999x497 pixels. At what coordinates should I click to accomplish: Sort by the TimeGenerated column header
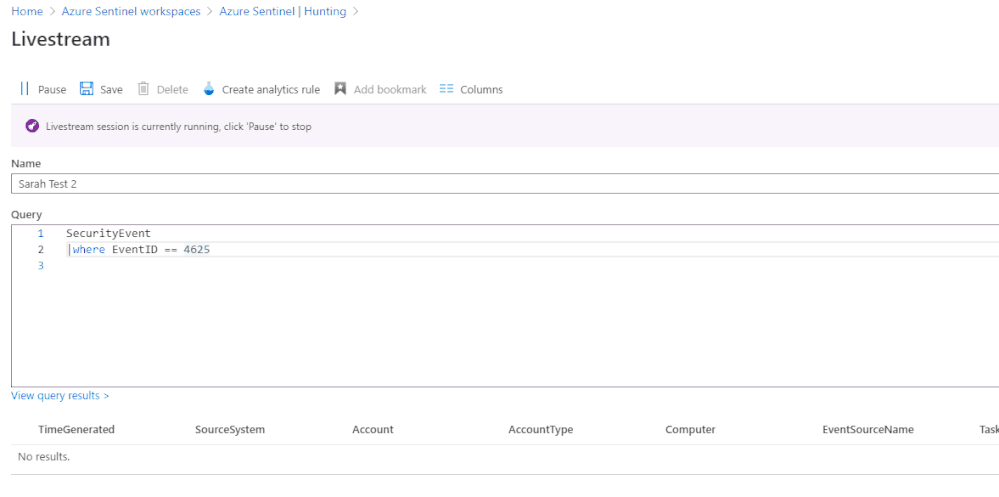[76, 430]
